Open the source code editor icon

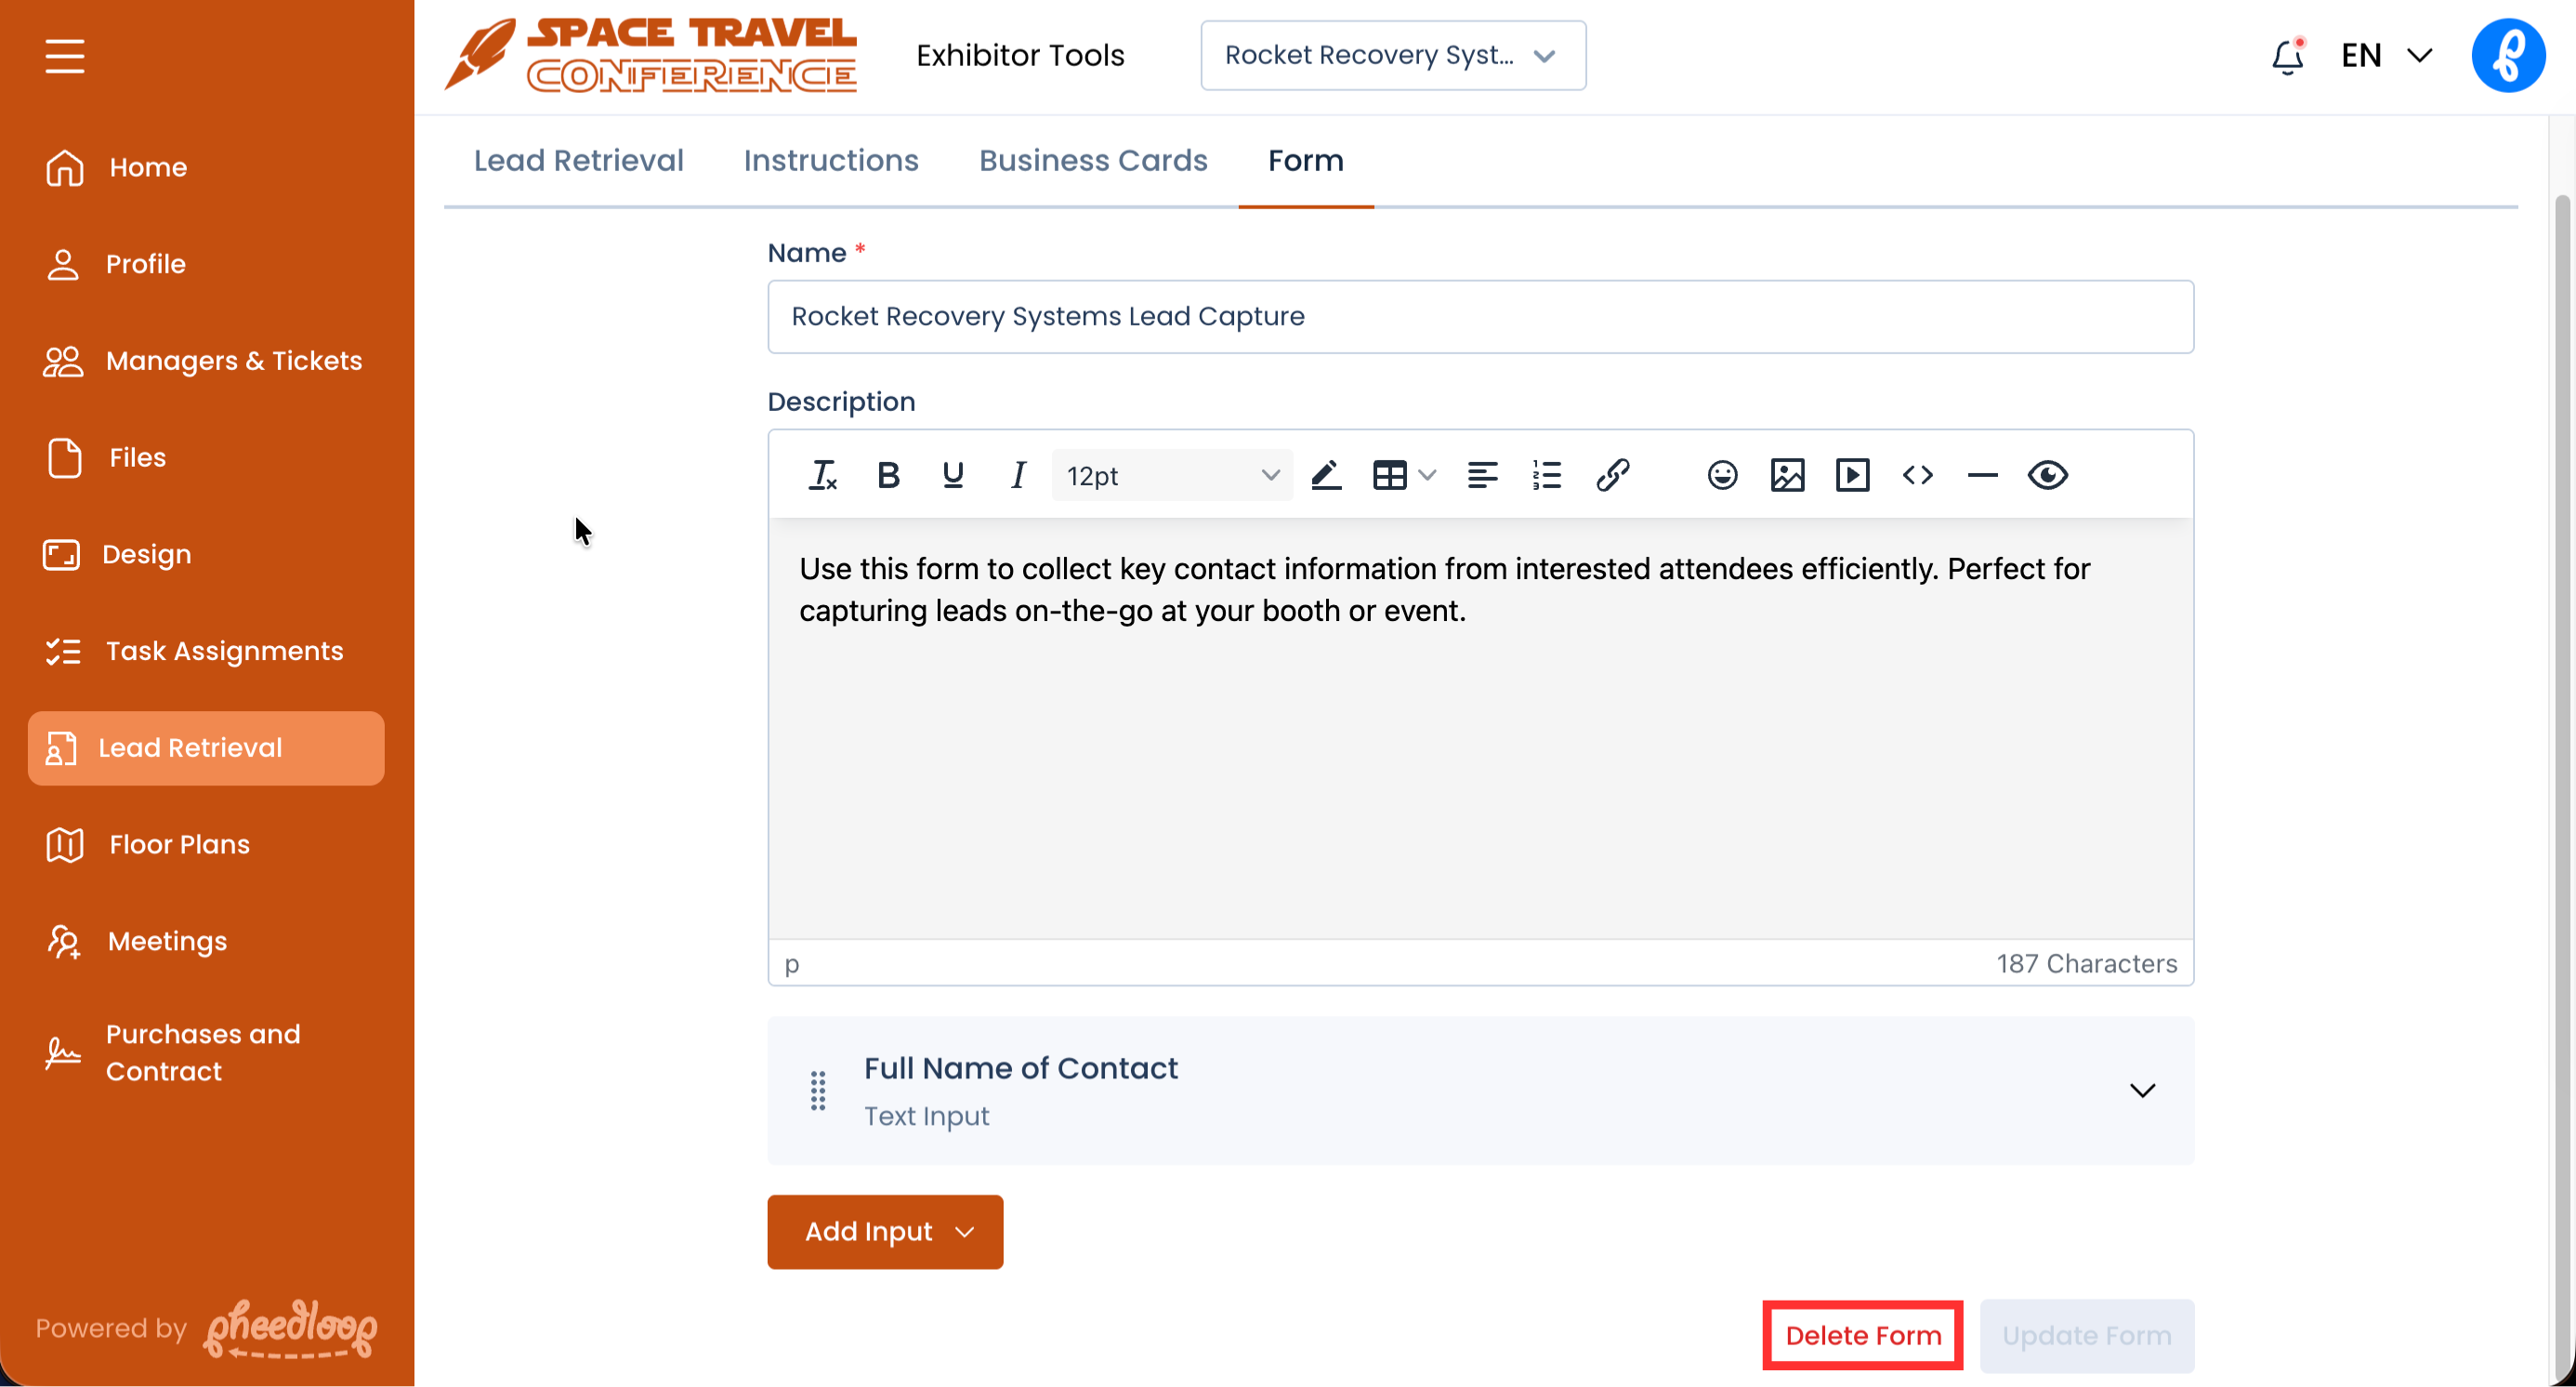coord(1916,475)
